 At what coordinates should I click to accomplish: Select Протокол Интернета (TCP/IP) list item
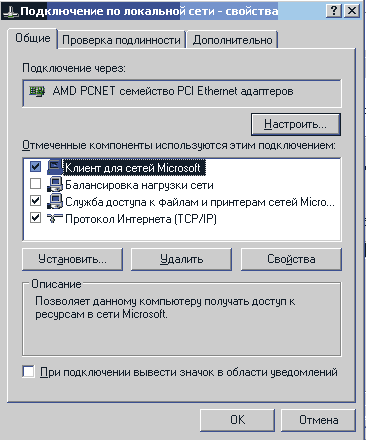(141, 219)
